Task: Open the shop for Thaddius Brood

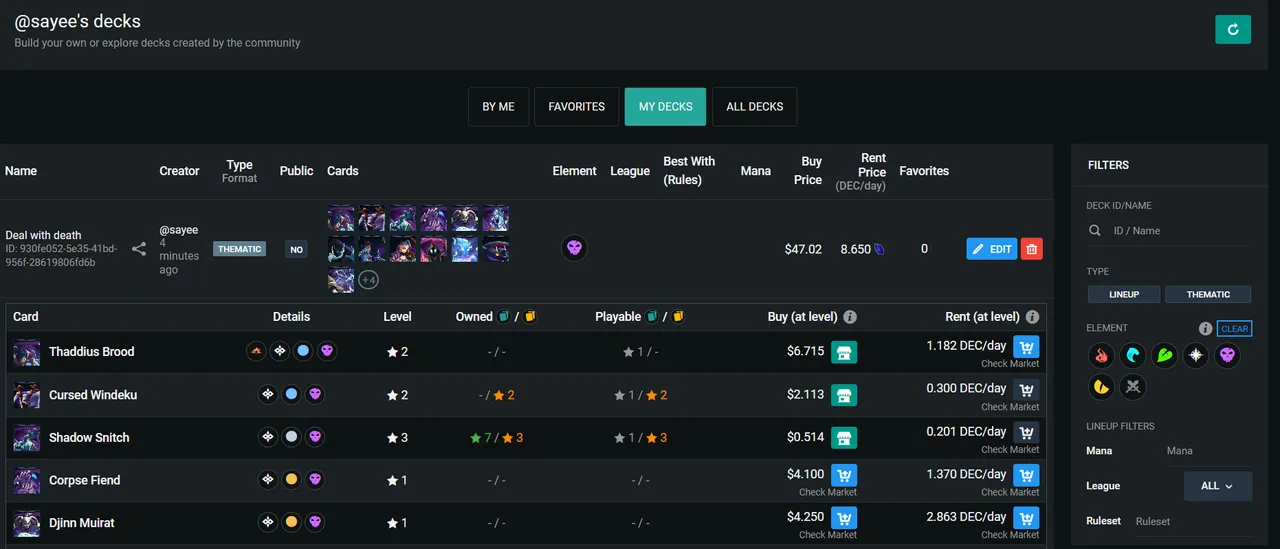Action: point(844,352)
